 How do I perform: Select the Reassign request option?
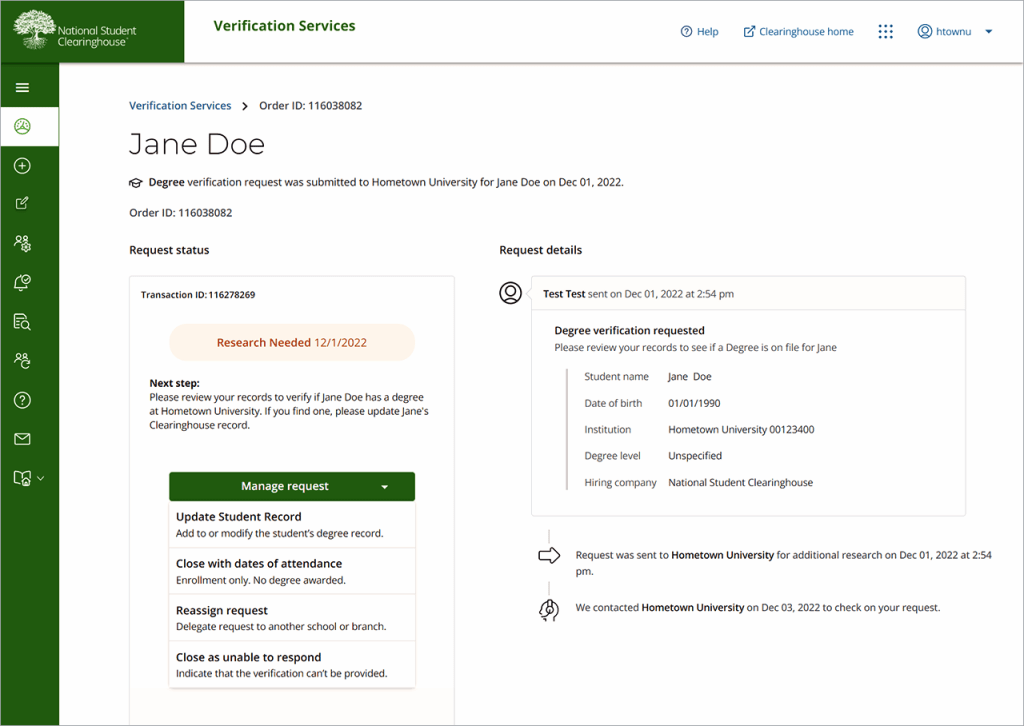tap(292, 618)
